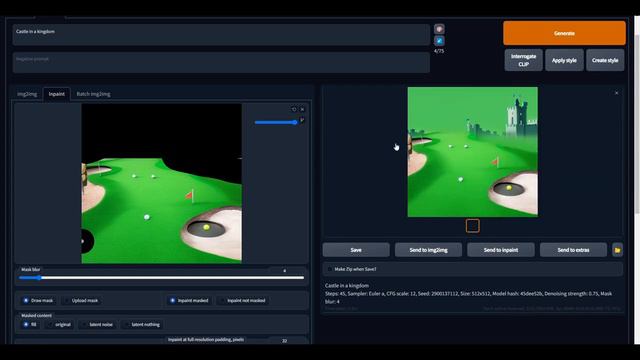
Task: Select the small gallery thumbnail below the output
Action: pos(473,226)
